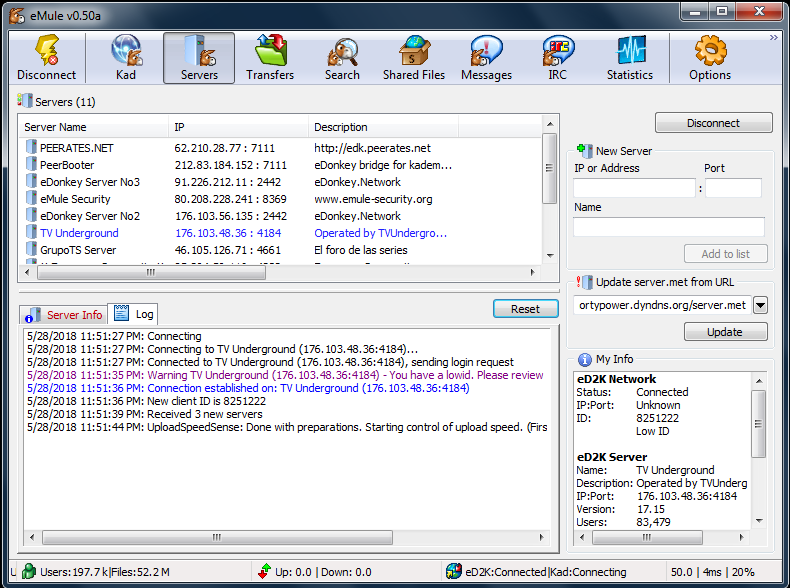Click My Info horizontal scroll right arrow

pyautogui.click(x=742, y=537)
